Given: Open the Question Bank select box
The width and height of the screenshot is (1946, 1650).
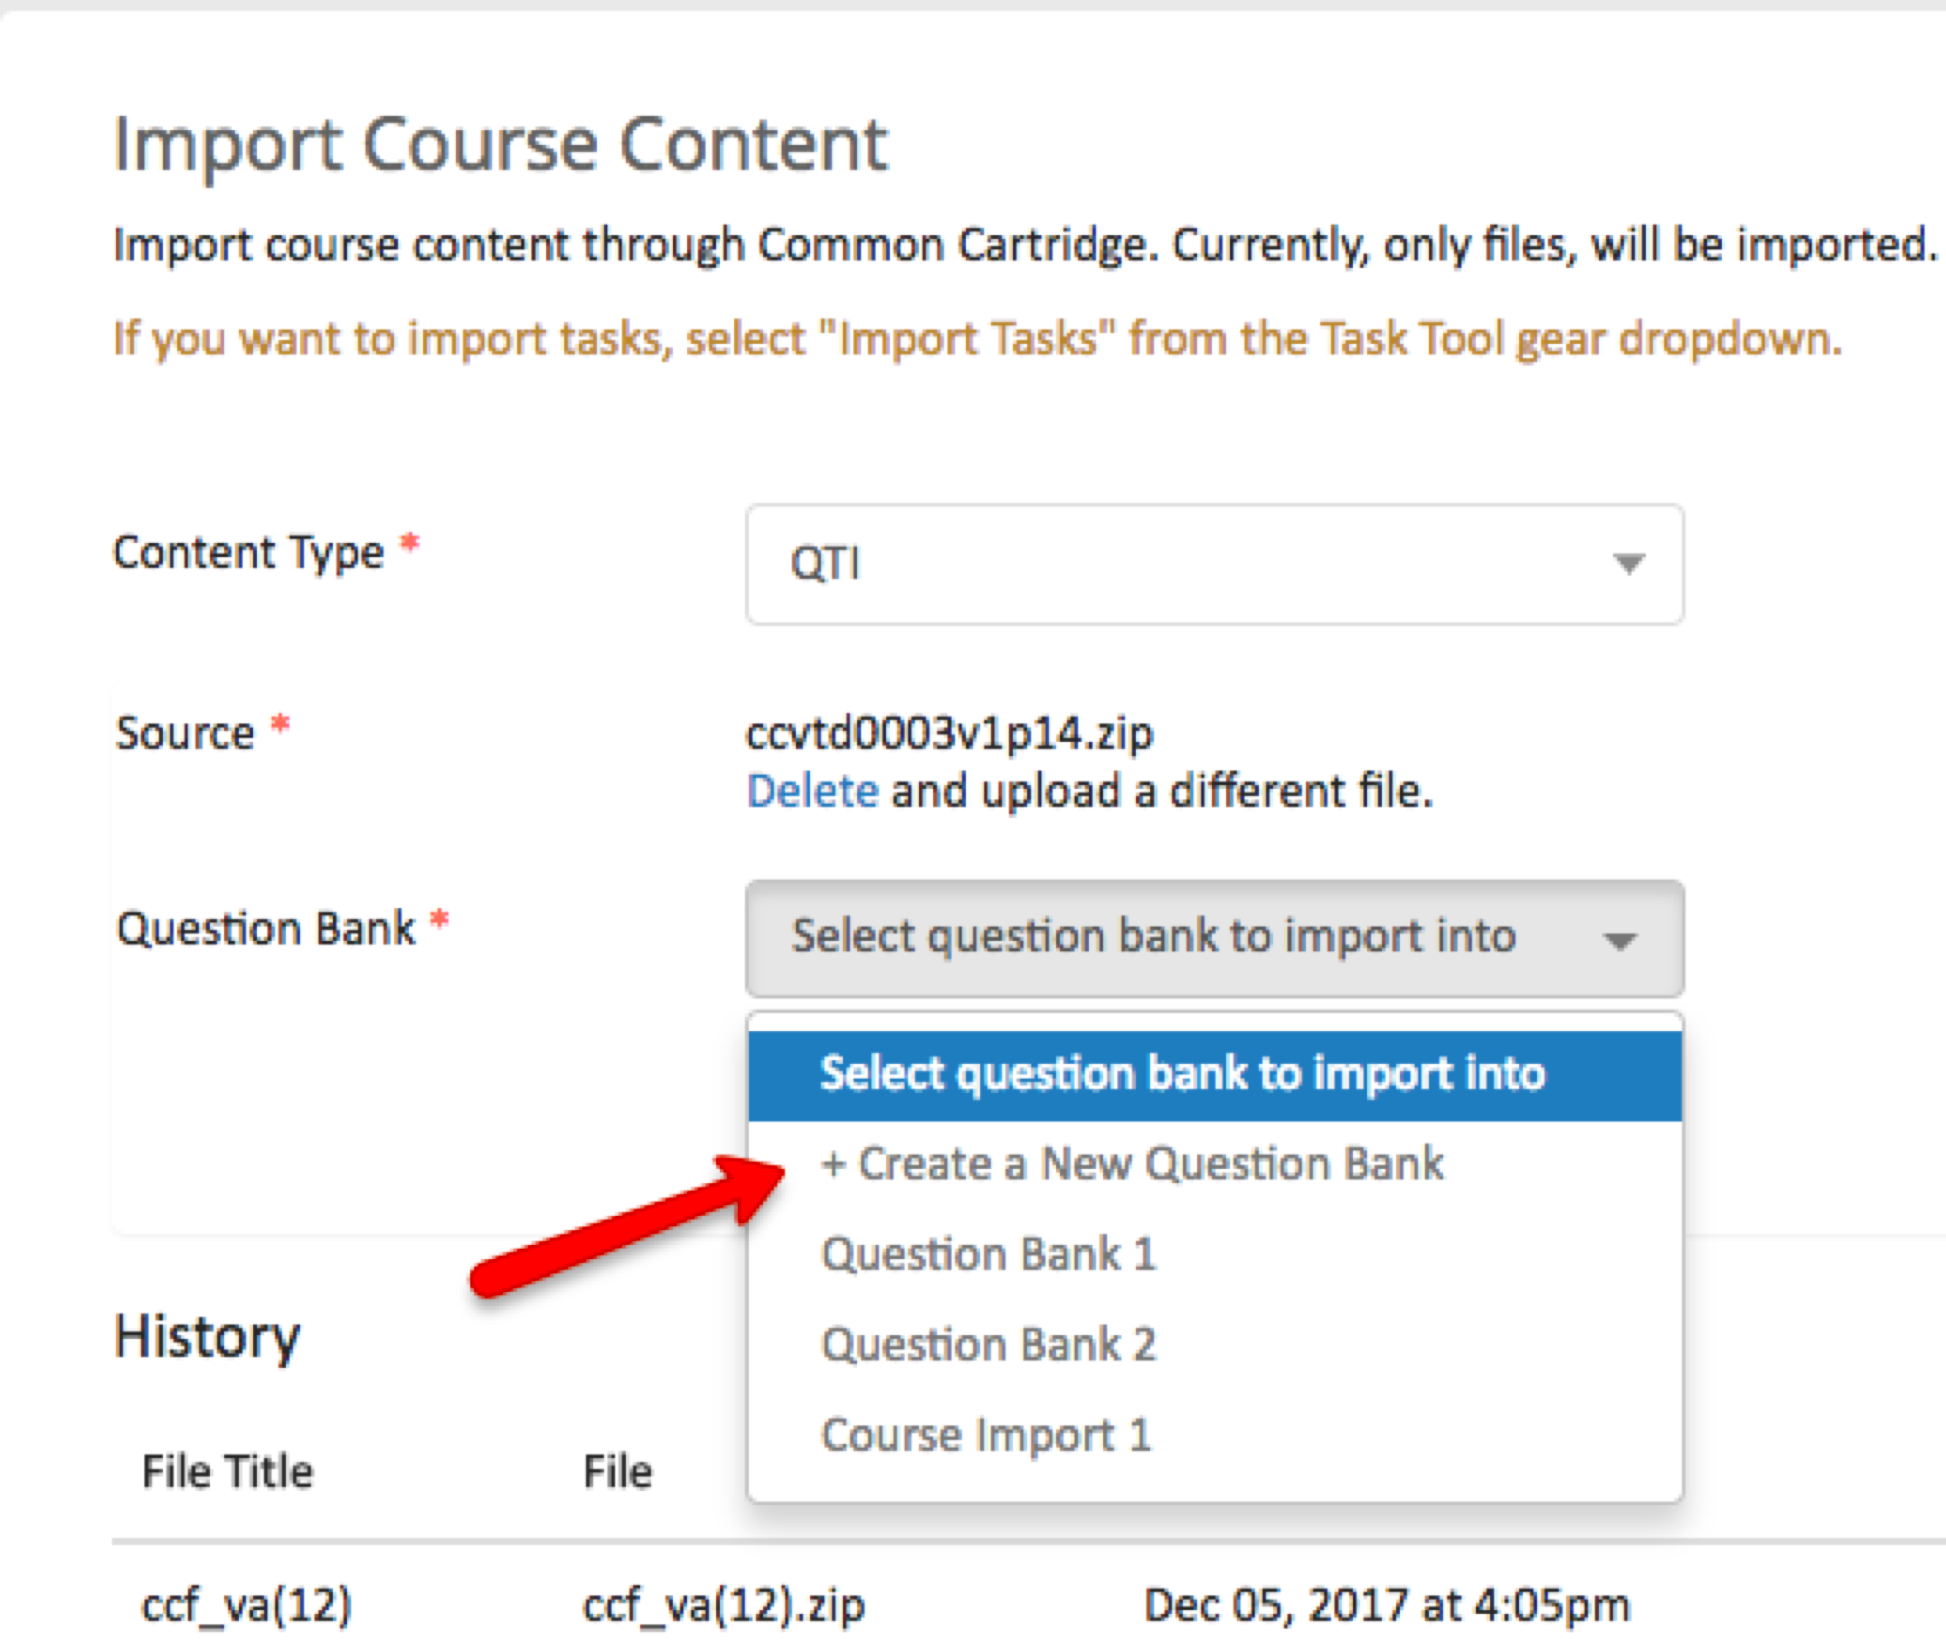Looking at the screenshot, I should point(1214,938).
